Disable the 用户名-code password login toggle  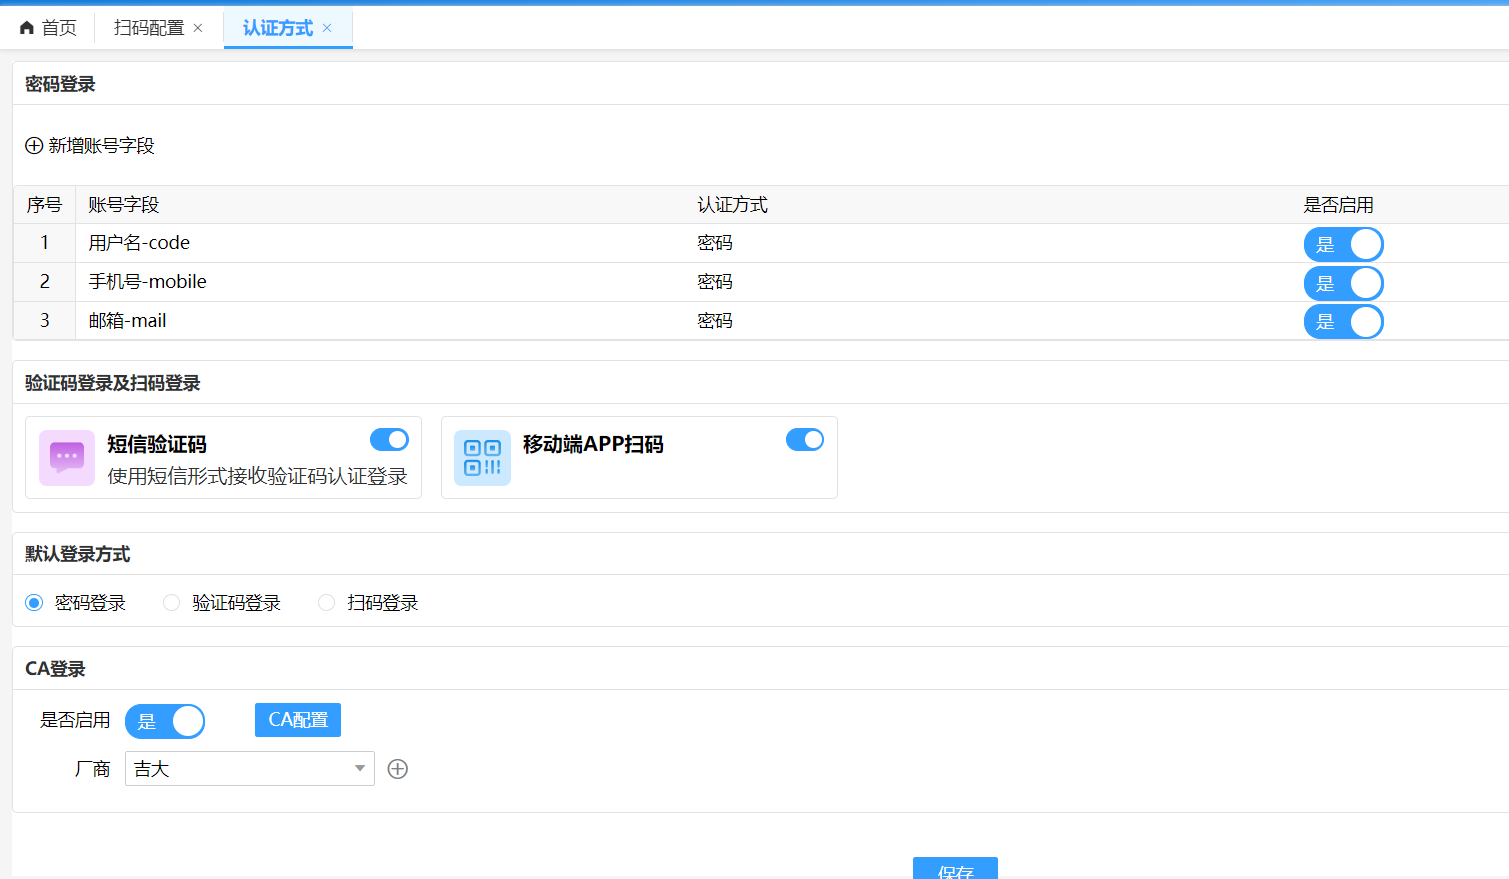click(x=1343, y=244)
